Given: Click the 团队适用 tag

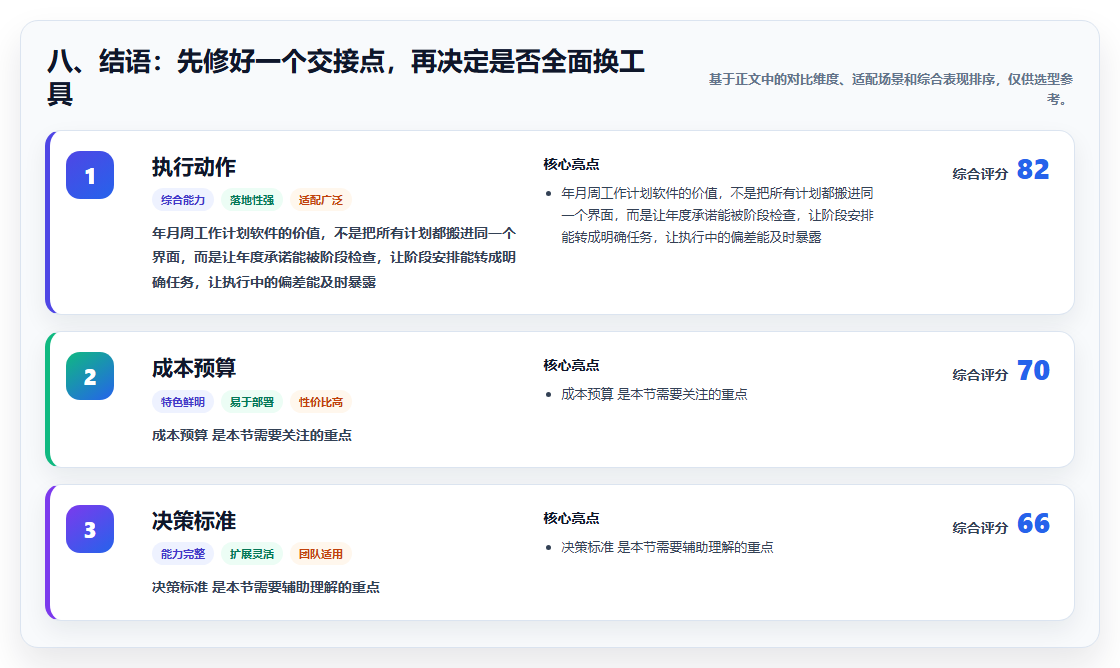Looking at the screenshot, I should [321, 554].
